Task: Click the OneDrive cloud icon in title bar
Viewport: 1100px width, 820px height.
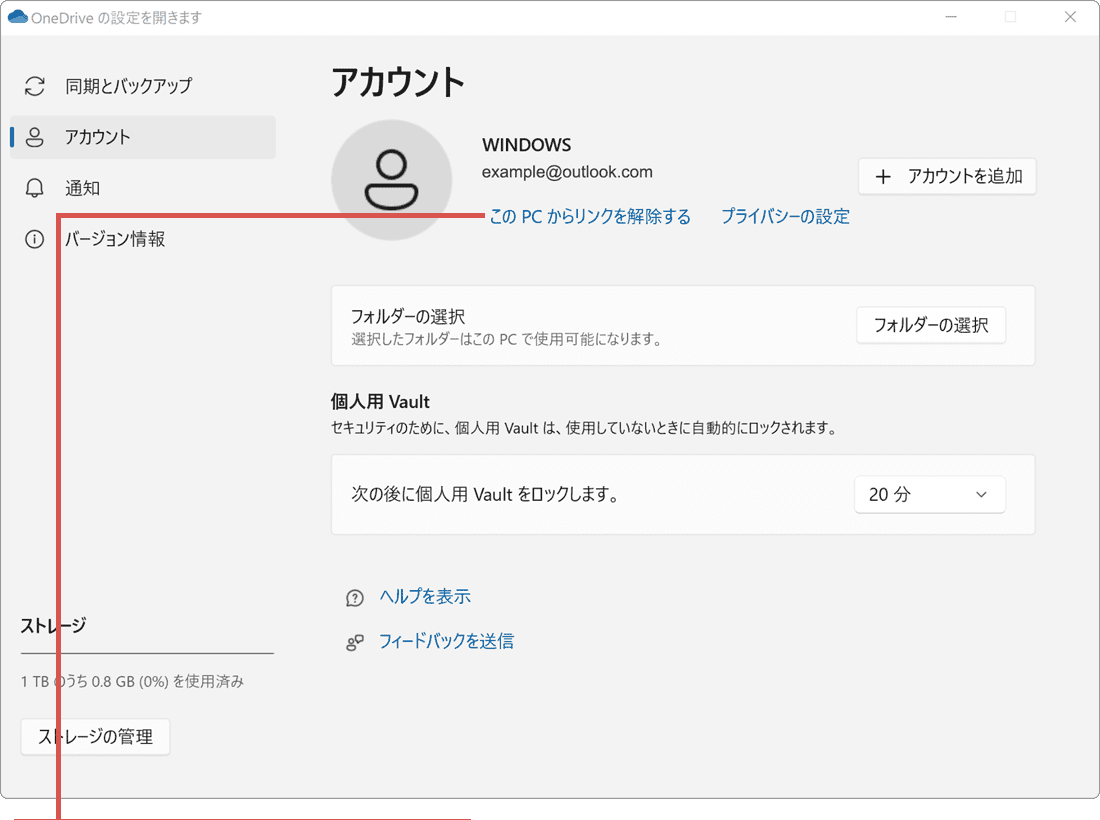Action: point(17,17)
